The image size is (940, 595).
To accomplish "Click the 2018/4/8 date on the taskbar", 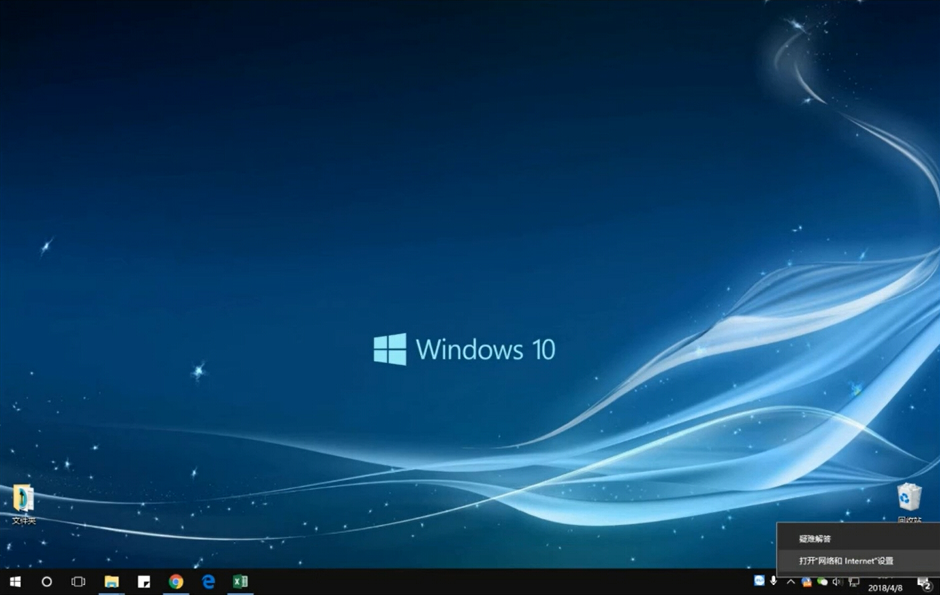I will pyautogui.click(x=885, y=588).
